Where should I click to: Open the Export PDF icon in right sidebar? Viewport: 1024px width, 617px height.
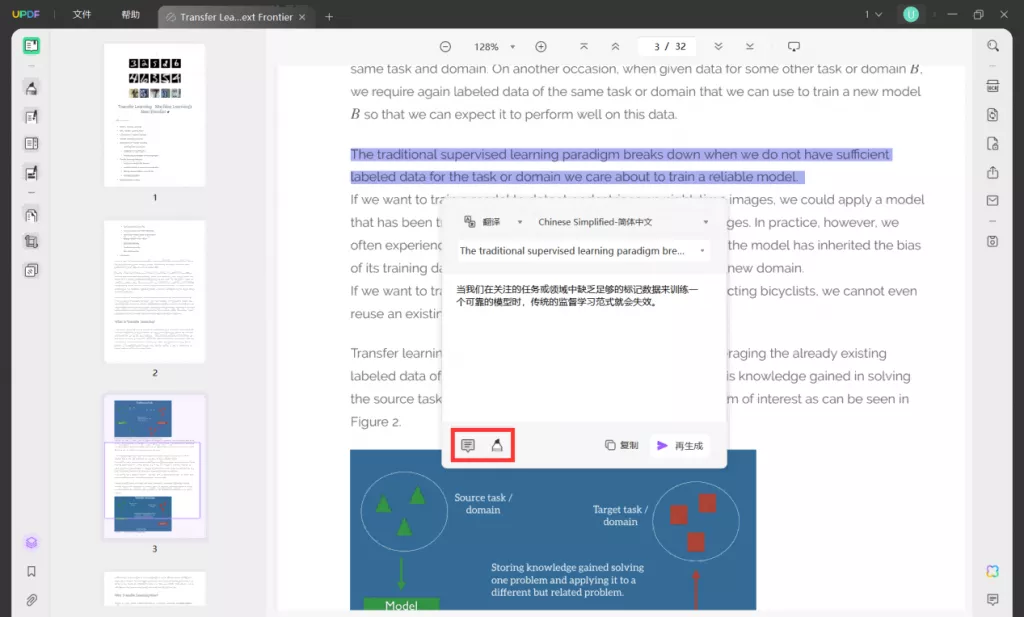(x=993, y=115)
